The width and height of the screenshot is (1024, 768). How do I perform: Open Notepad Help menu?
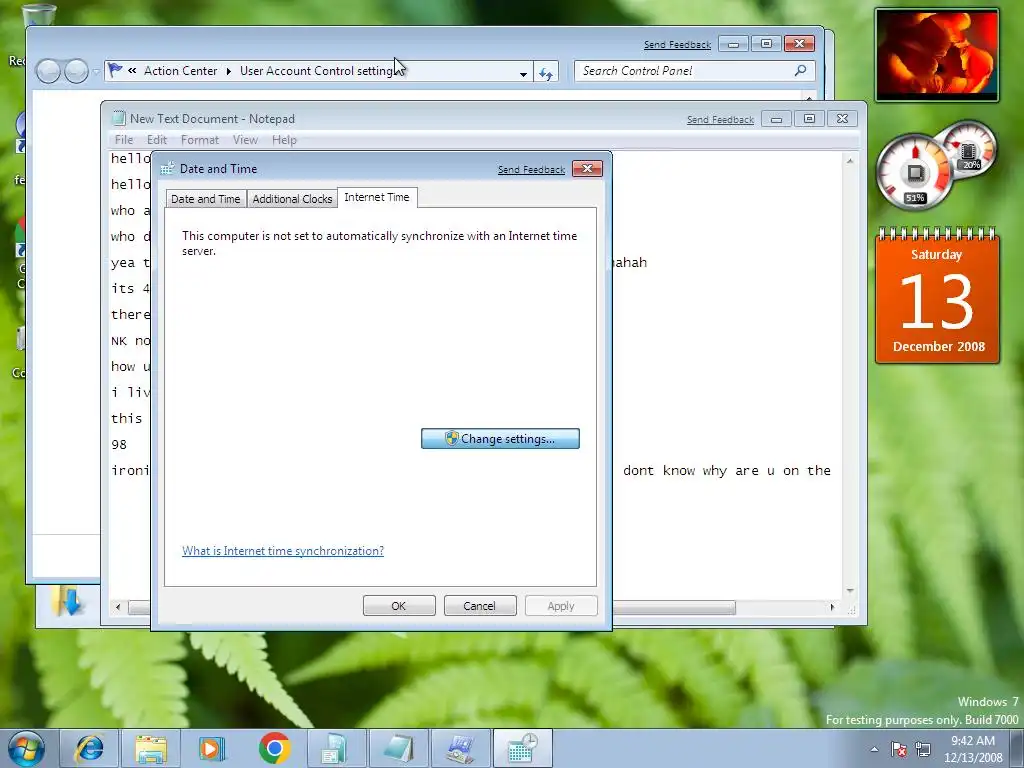pos(284,140)
